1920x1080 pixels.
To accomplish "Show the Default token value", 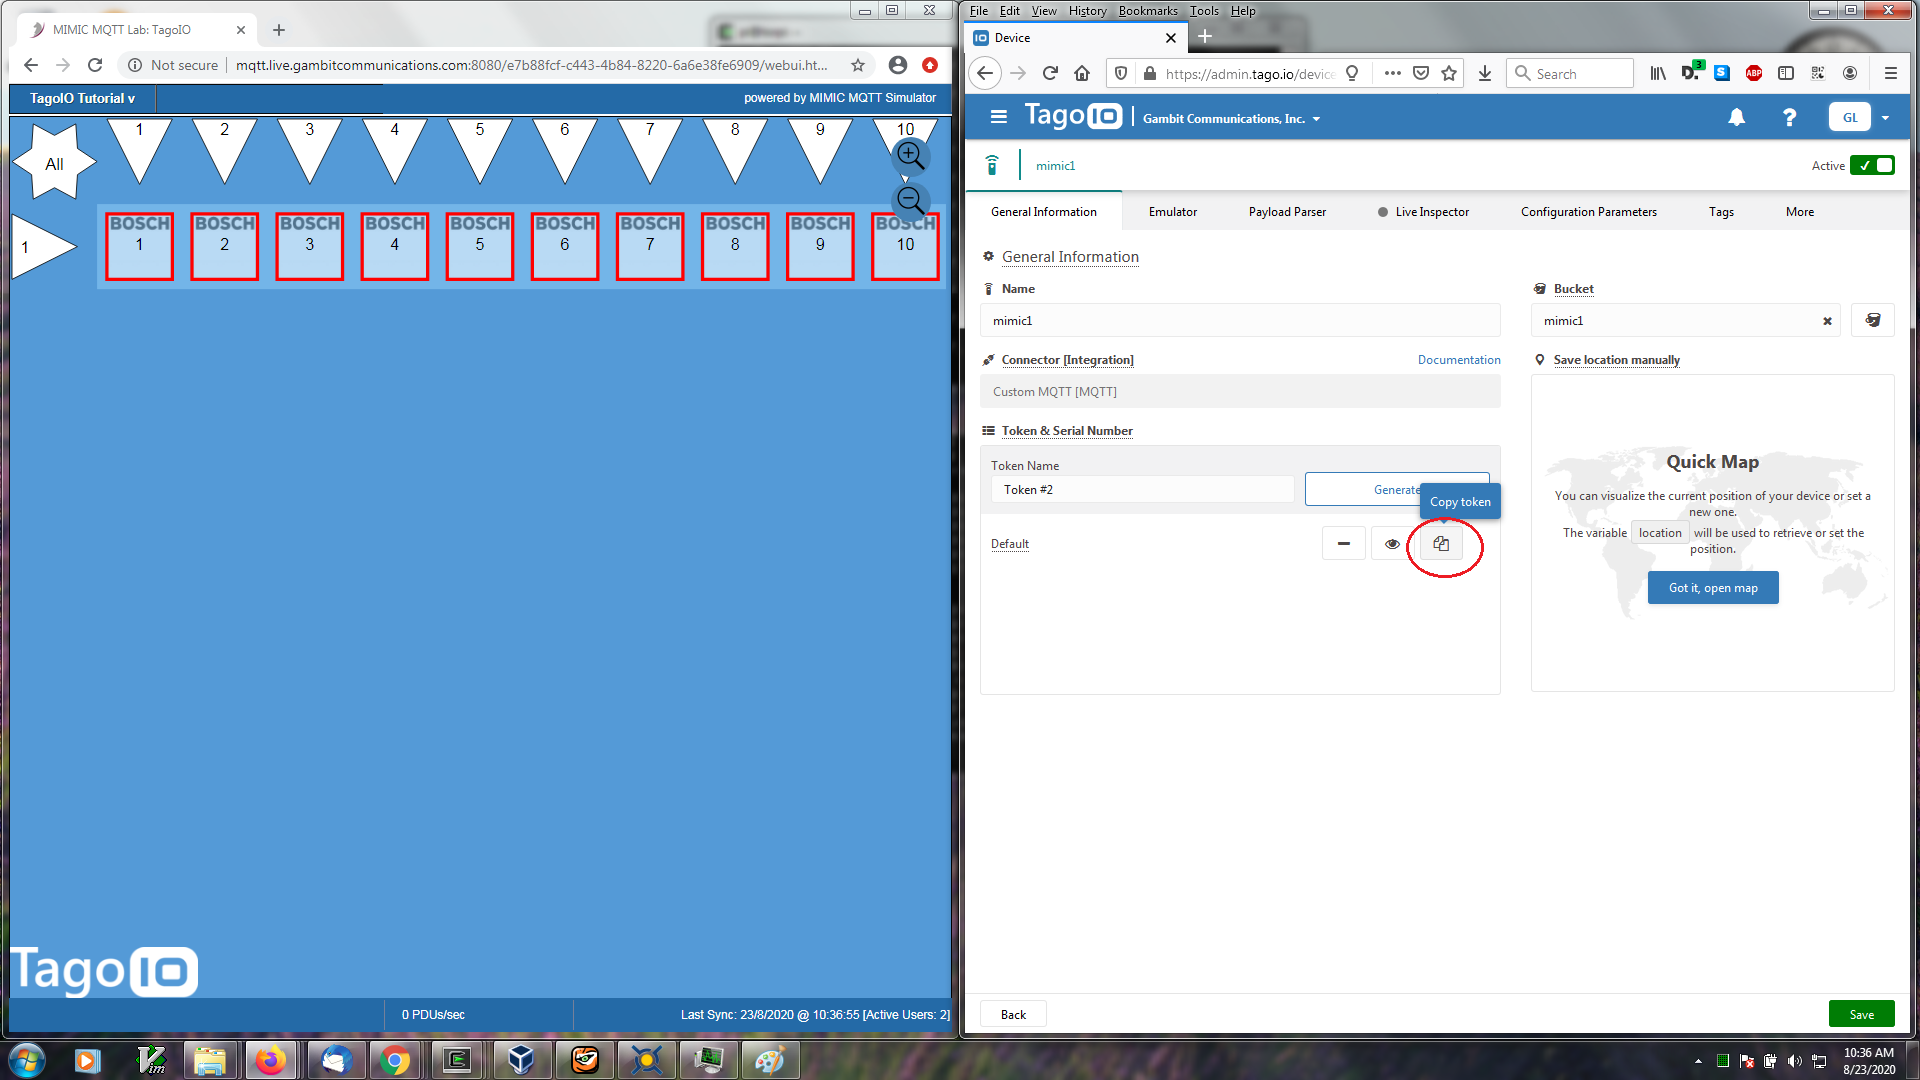I will [x=1392, y=544].
